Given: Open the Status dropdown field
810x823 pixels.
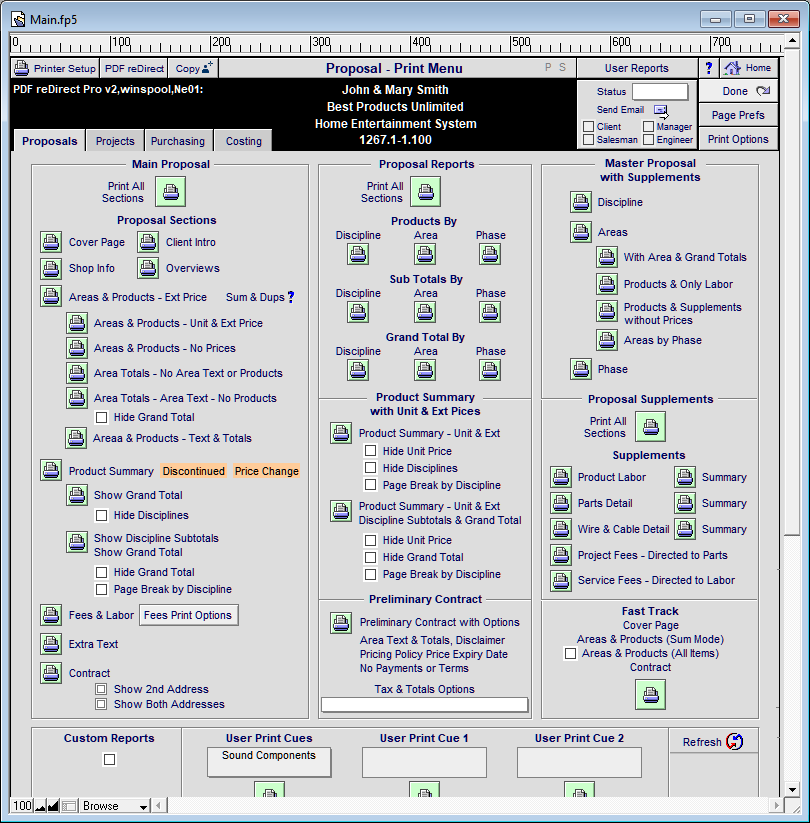Looking at the screenshot, I should point(660,91).
